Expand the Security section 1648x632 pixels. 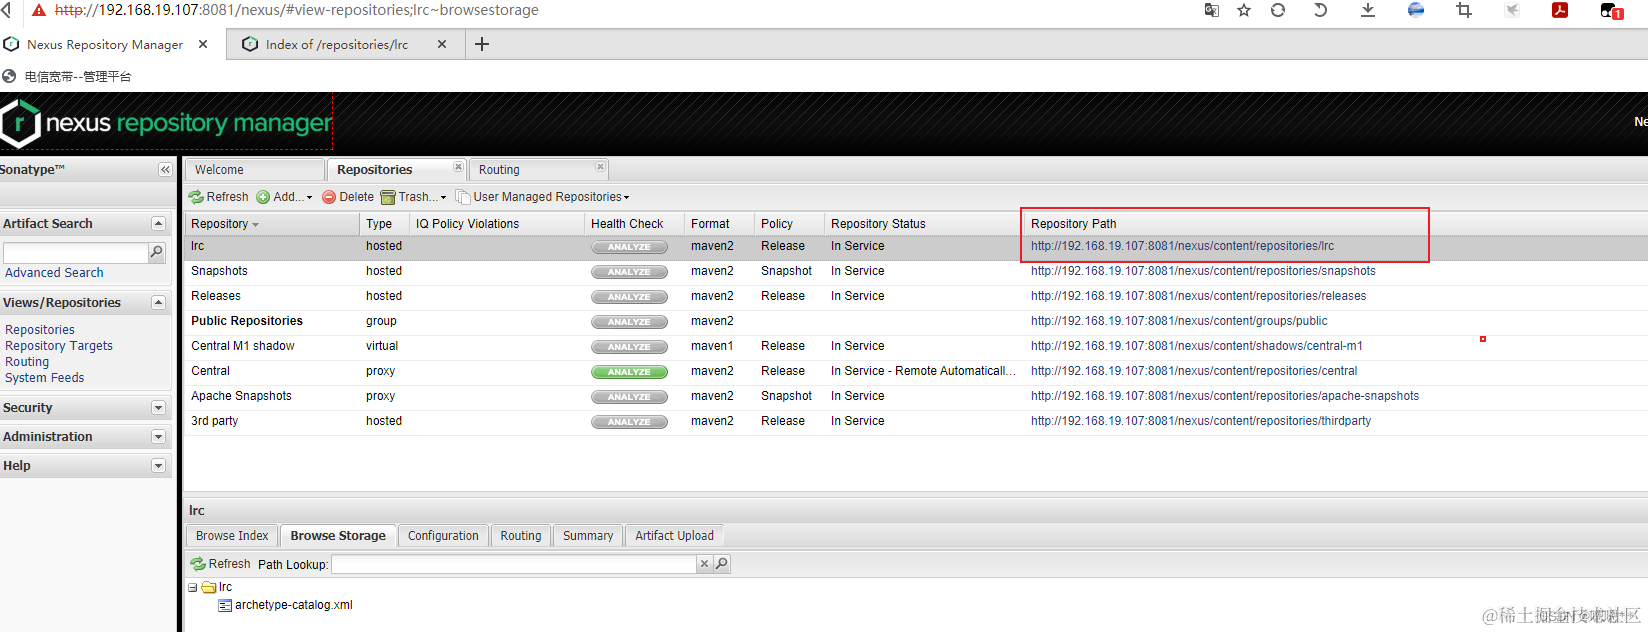[x=158, y=407]
